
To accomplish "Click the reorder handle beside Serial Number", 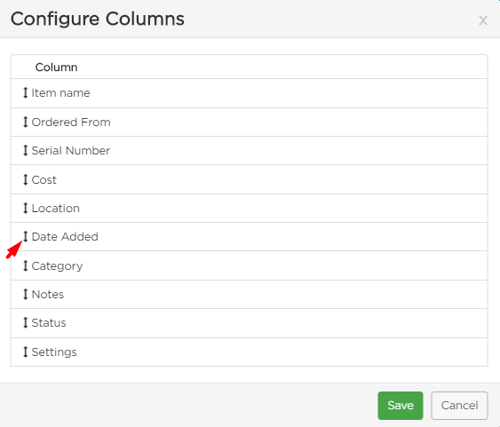I will [x=25, y=150].
